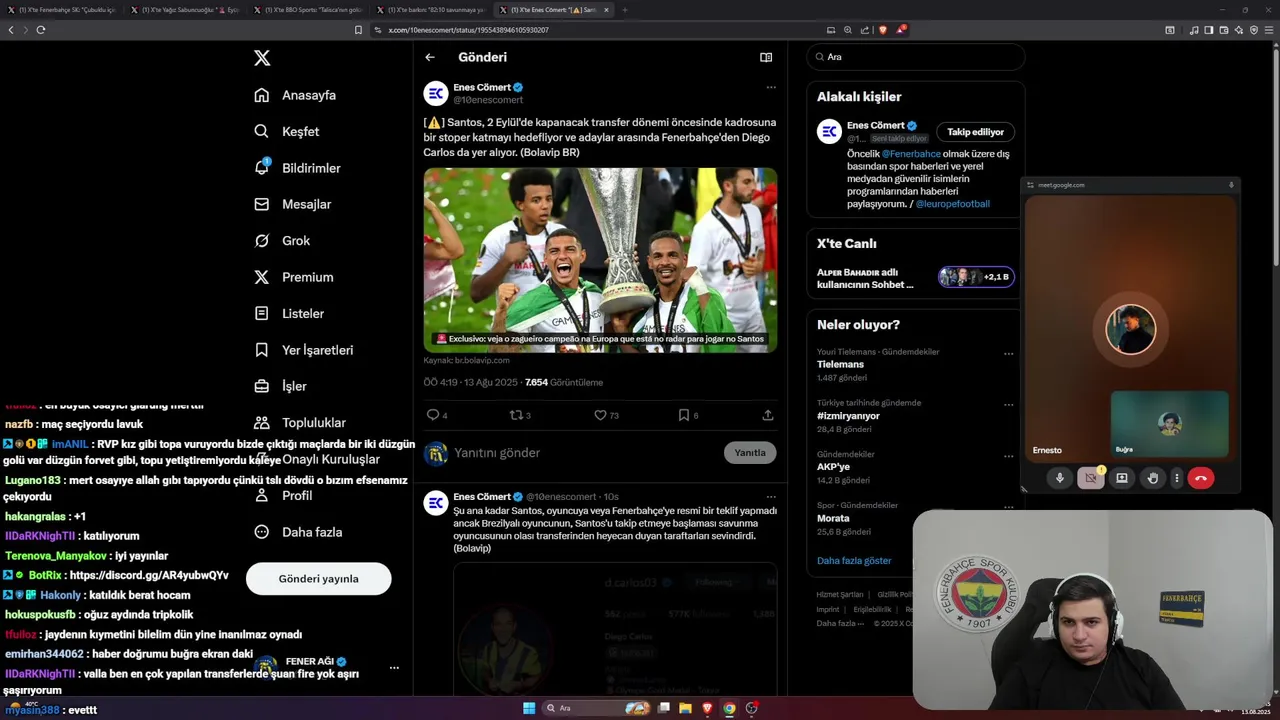Open İşler in the sidebar
Viewport: 1280px width, 720px height.
280,386
